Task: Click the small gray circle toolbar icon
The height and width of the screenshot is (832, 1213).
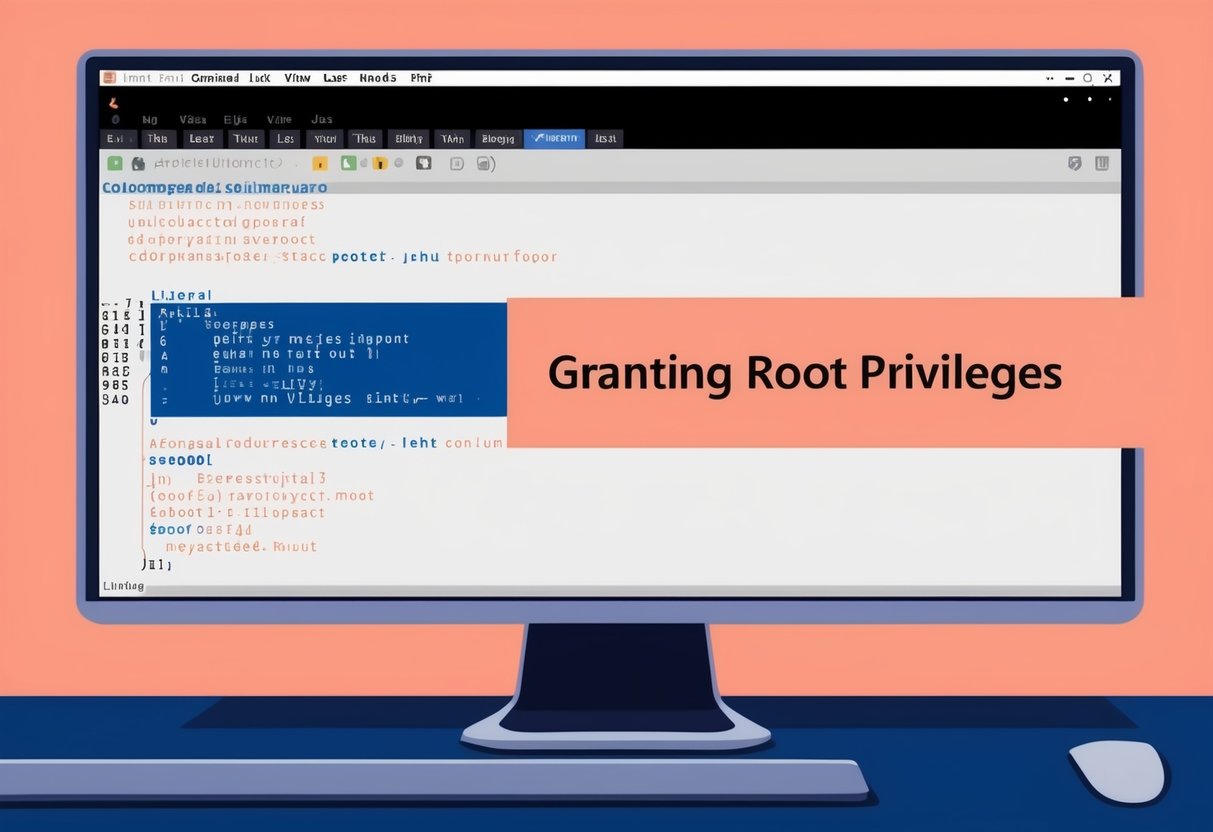Action: (399, 163)
